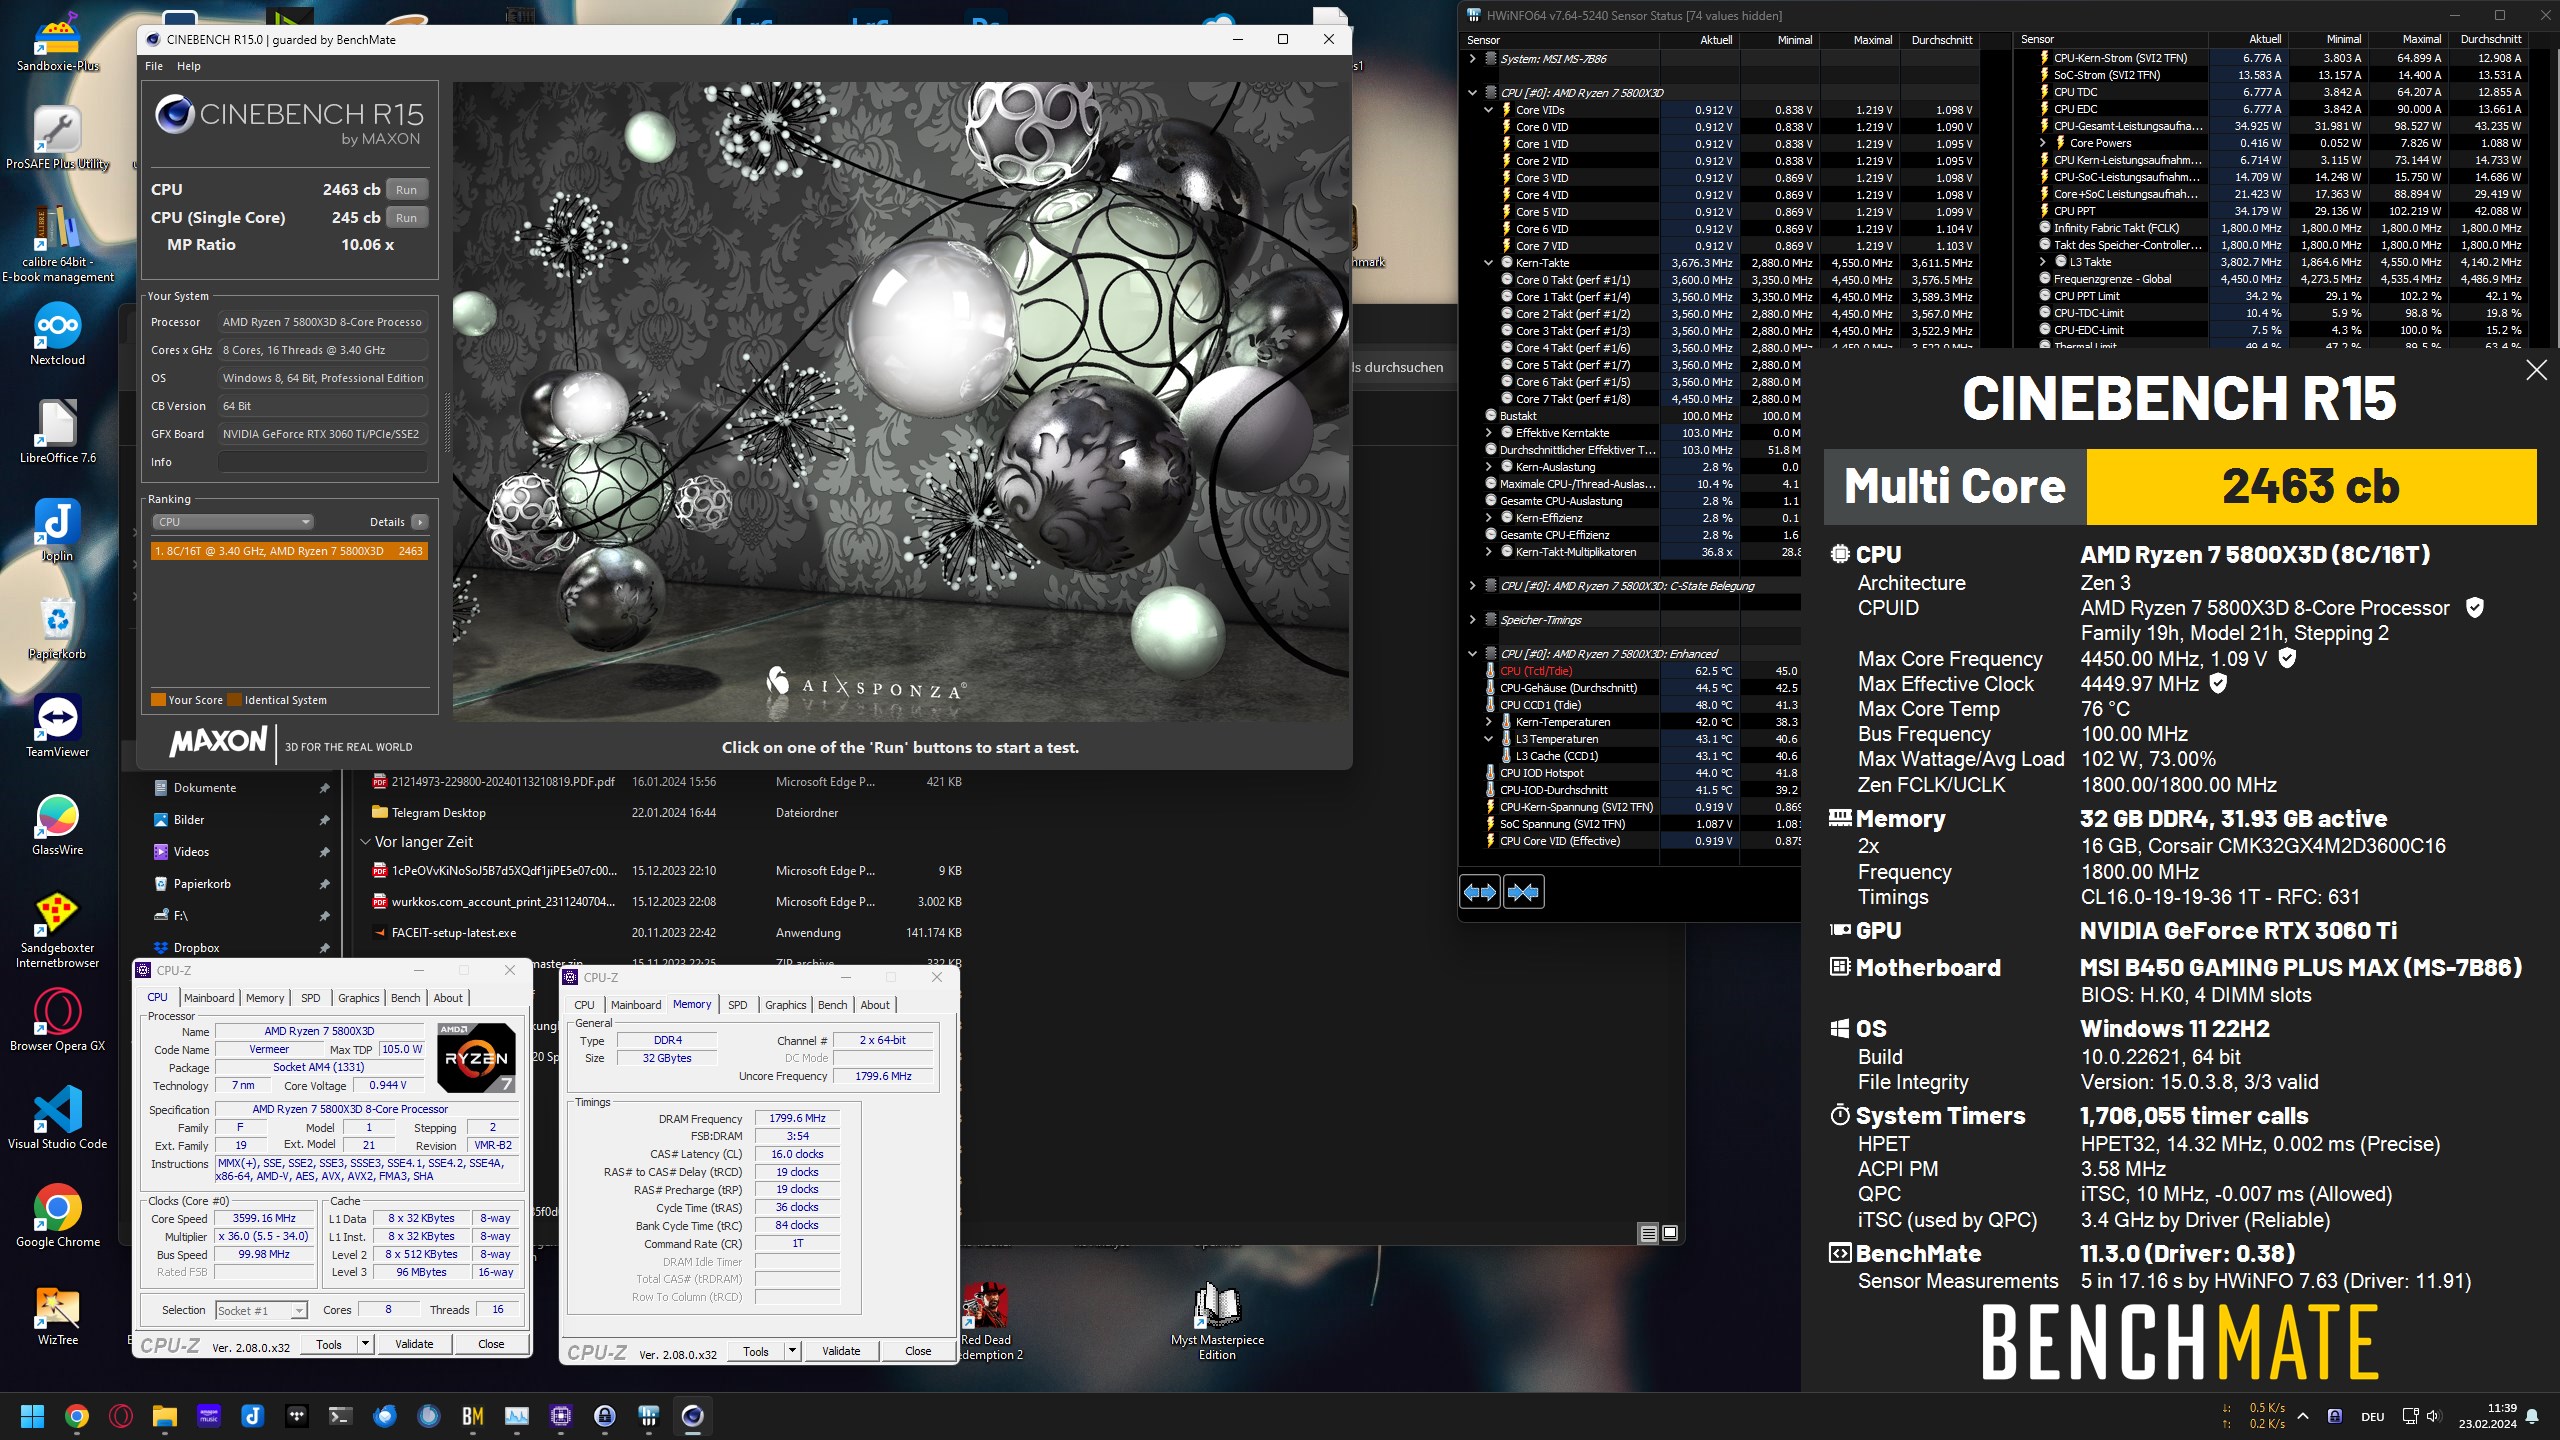Close BenchMate result overlay with X
The height and width of the screenshot is (1440, 2560).
point(2536,370)
